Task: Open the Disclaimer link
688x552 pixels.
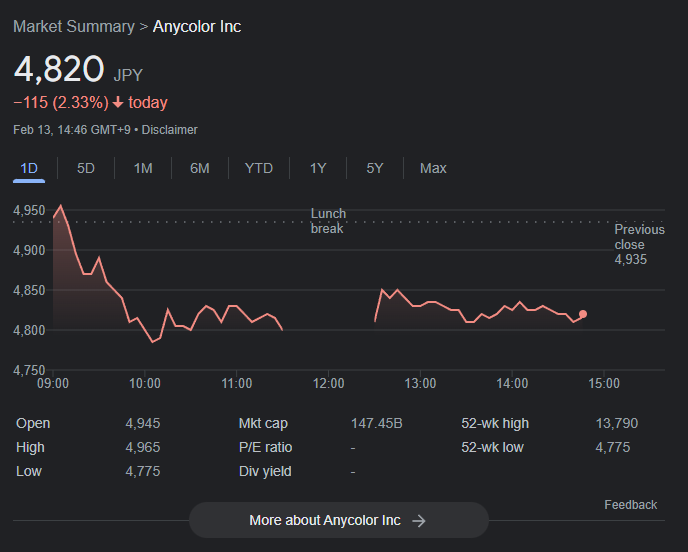Action: coord(169,130)
